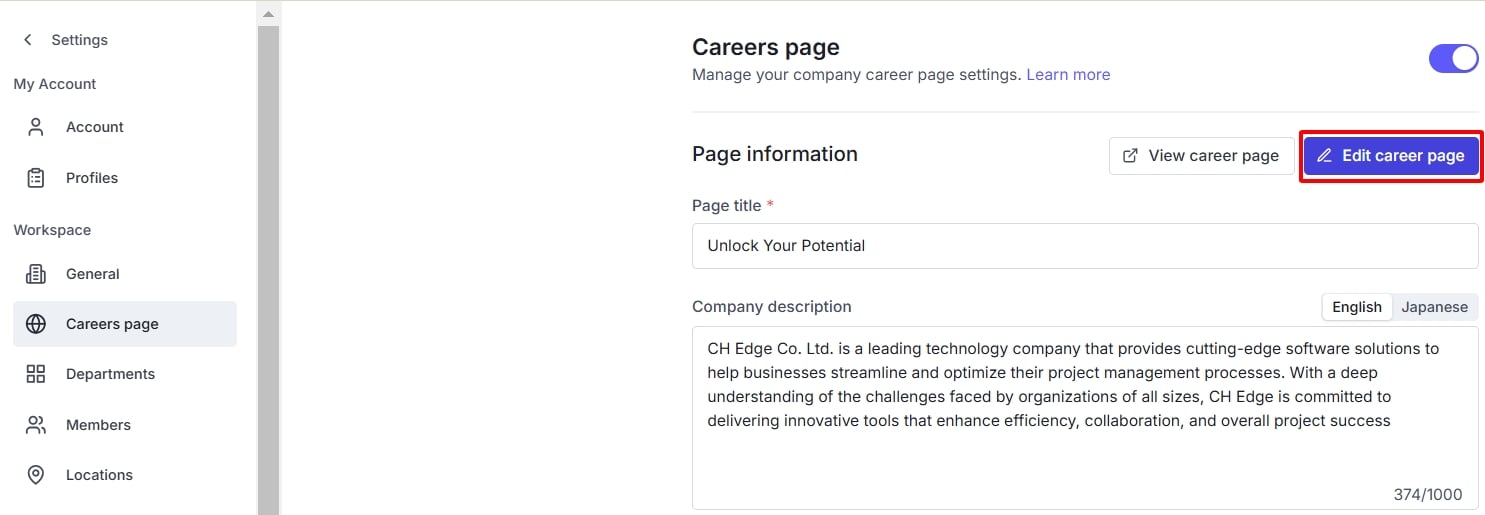
Task: Click in the Page title input field
Action: click(x=1085, y=246)
